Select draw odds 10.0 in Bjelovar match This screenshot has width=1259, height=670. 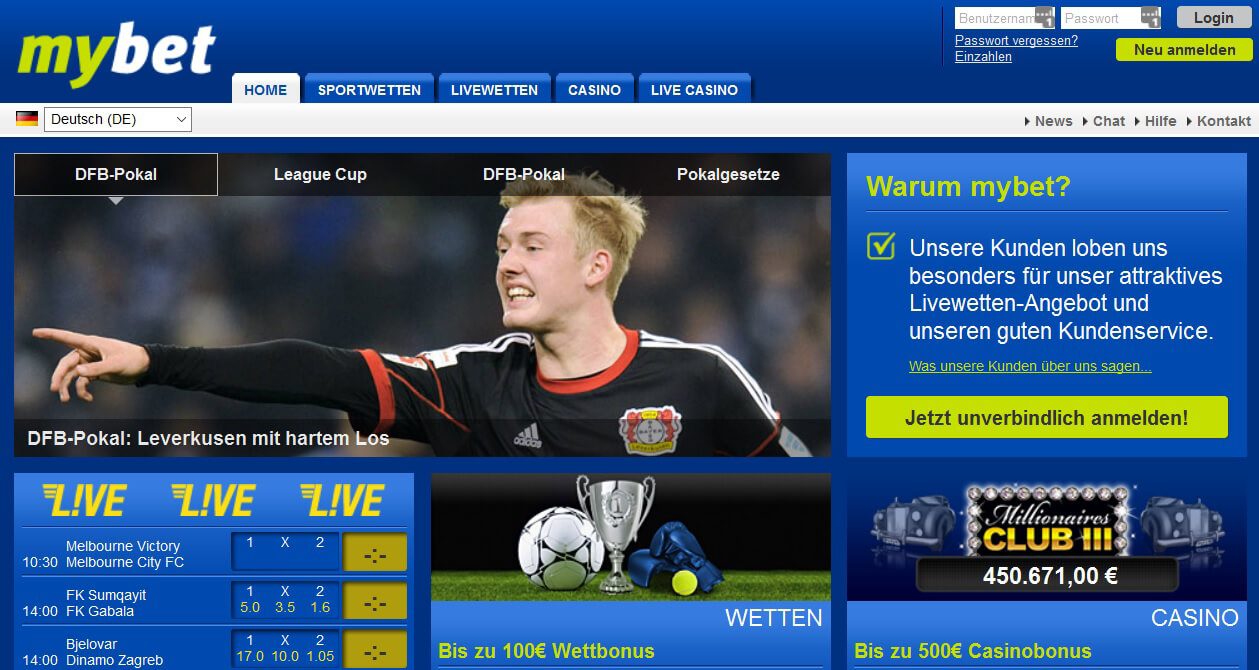tap(285, 656)
